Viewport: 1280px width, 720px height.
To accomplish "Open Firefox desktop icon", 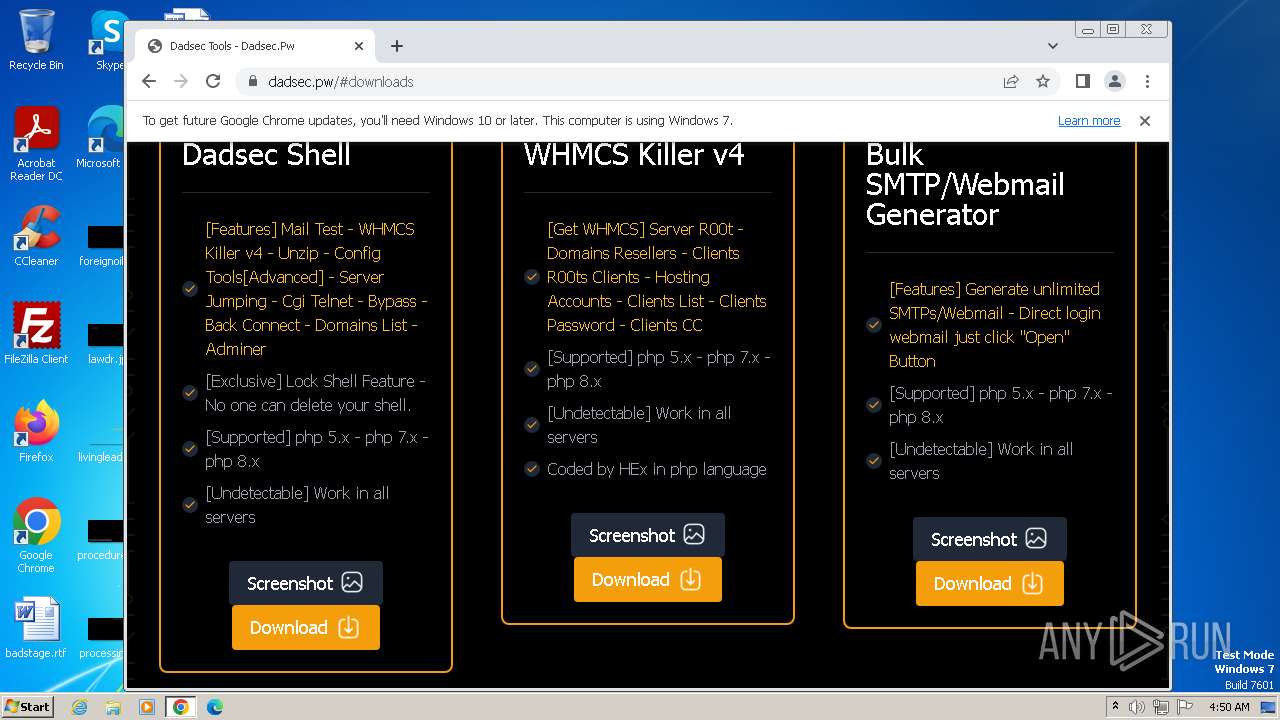I will click(x=36, y=432).
